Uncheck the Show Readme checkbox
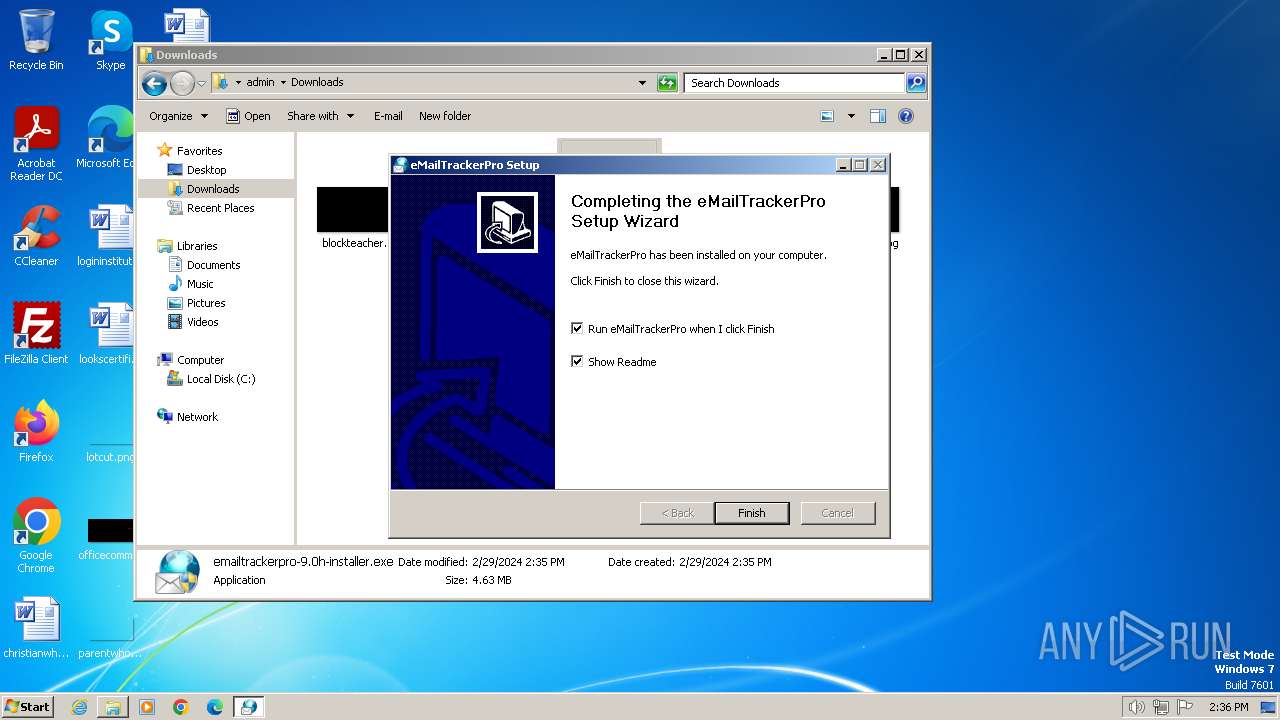The image size is (1280, 720). [577, 361]
